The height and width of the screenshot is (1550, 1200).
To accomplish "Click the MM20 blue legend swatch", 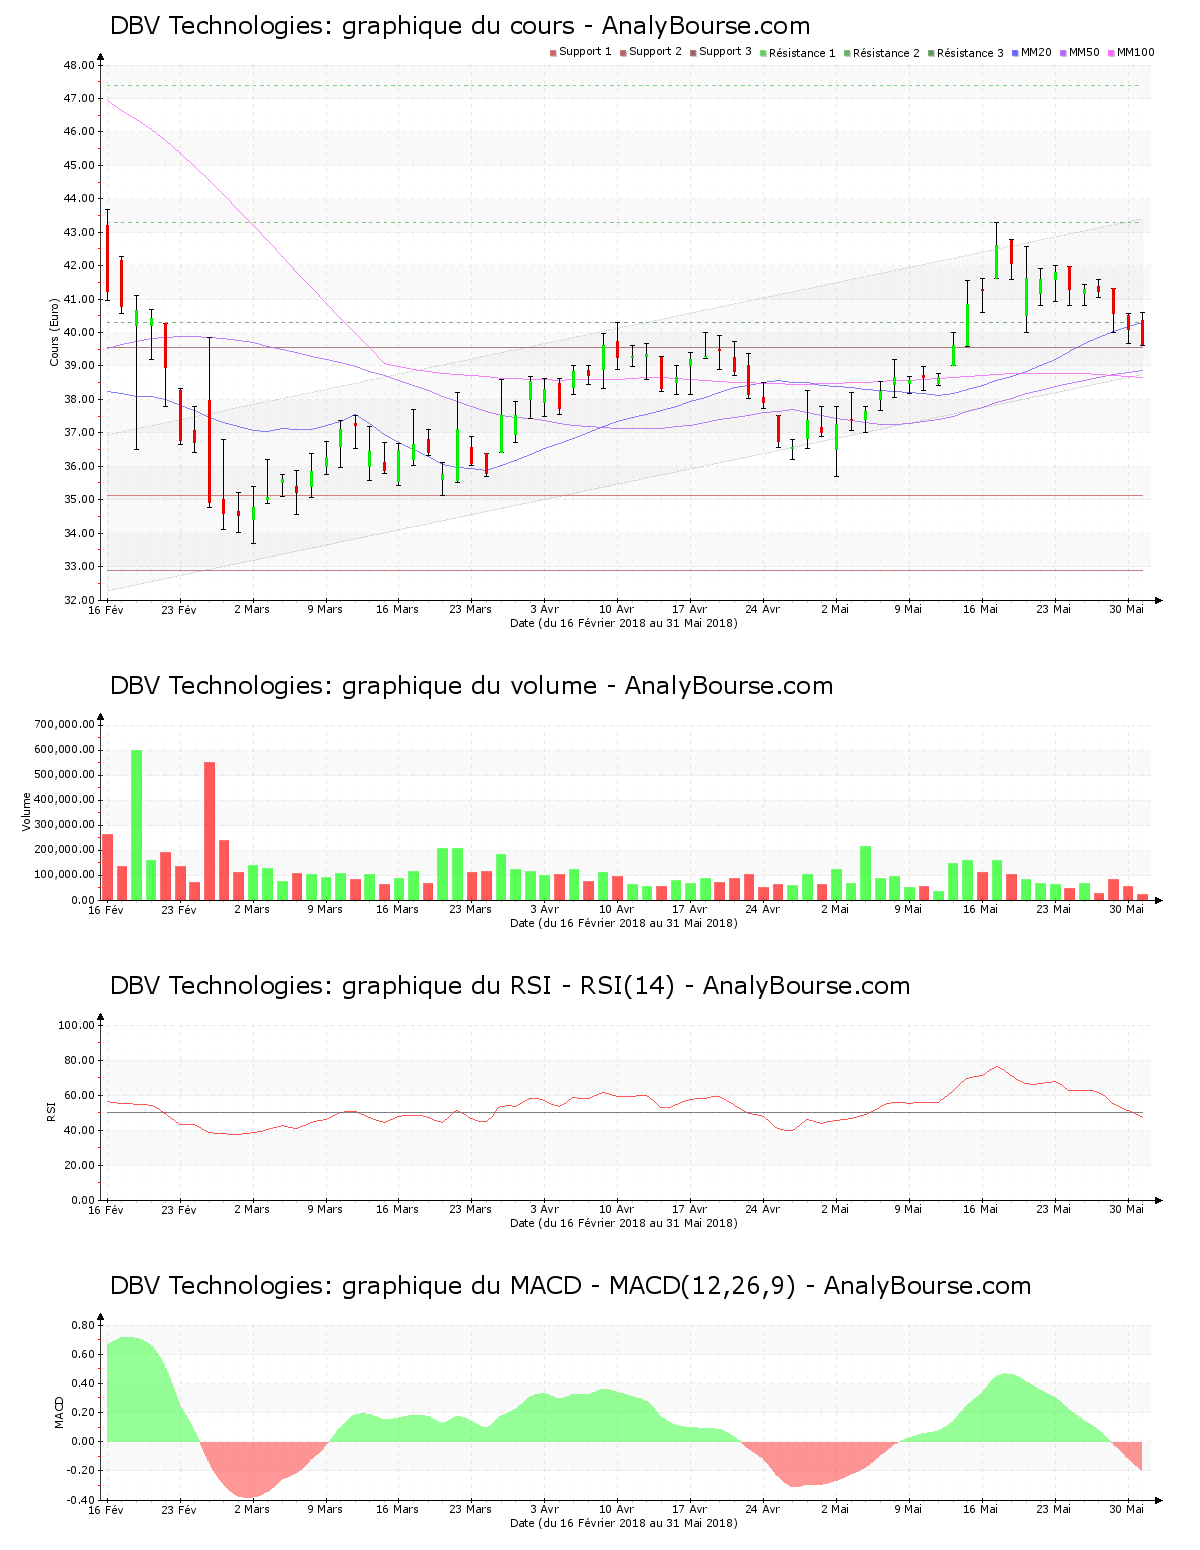I will 1015,53.
